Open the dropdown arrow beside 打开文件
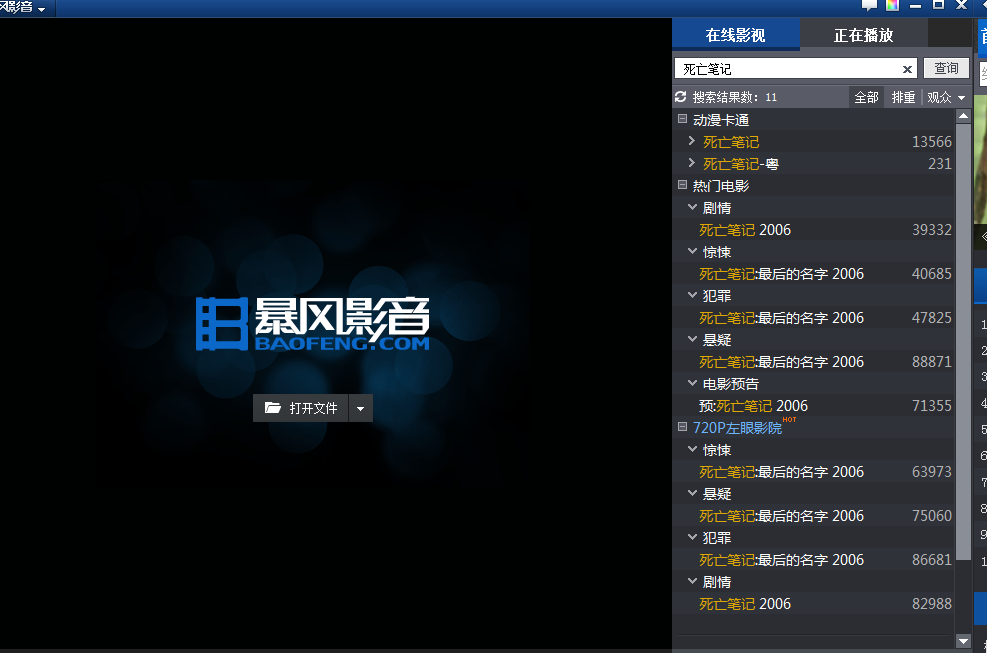The image size is (987, 653). [360, 408]
